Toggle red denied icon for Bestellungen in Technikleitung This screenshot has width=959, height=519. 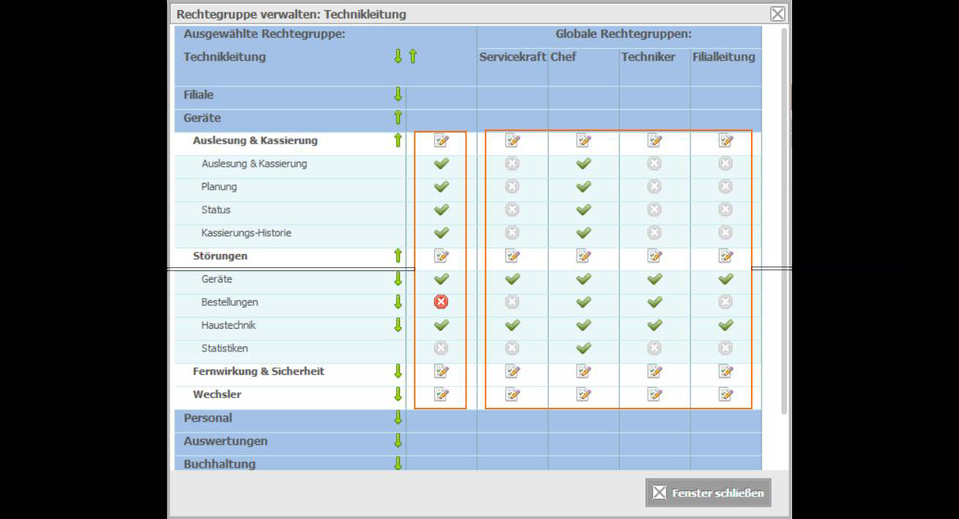point(441,302)
